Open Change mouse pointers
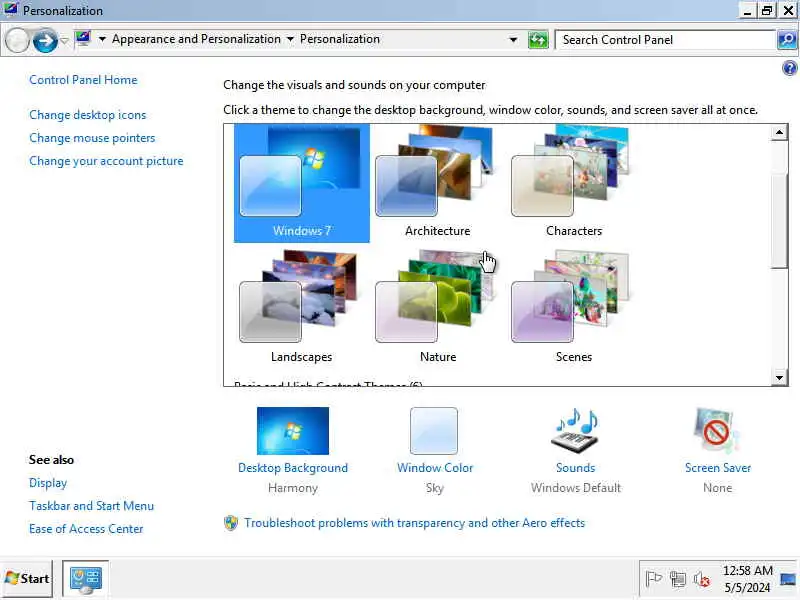800x600 pixels. click(x=92, y=138)
